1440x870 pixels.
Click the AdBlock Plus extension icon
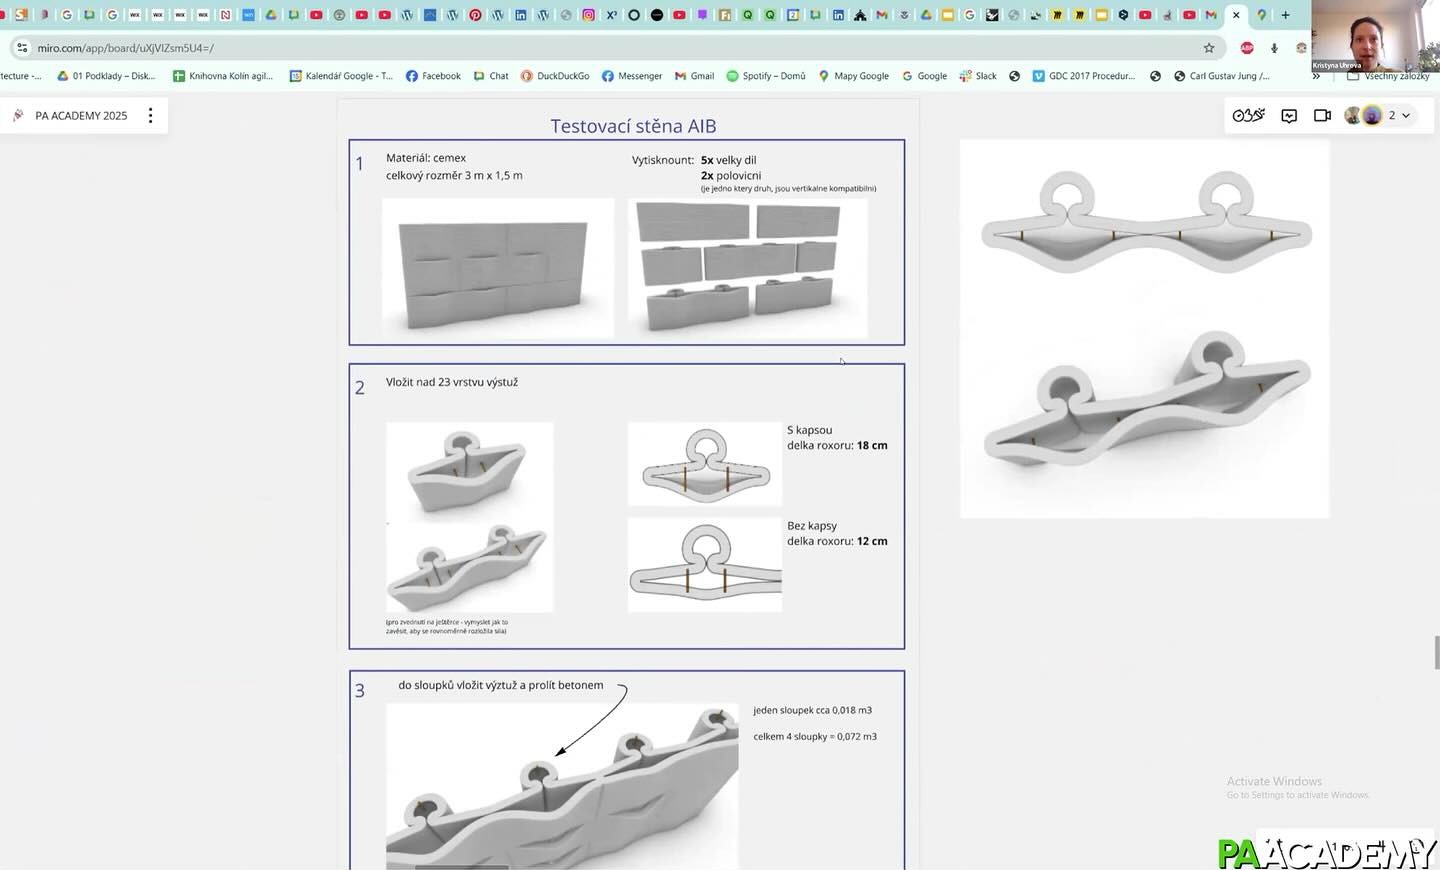(1247, 48)
